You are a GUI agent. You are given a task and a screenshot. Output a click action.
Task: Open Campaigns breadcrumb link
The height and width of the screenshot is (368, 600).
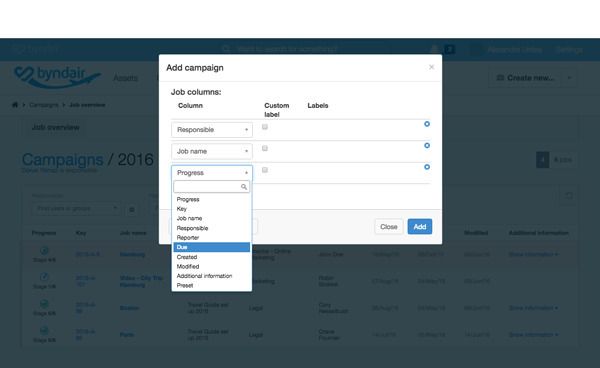(44, 105)
